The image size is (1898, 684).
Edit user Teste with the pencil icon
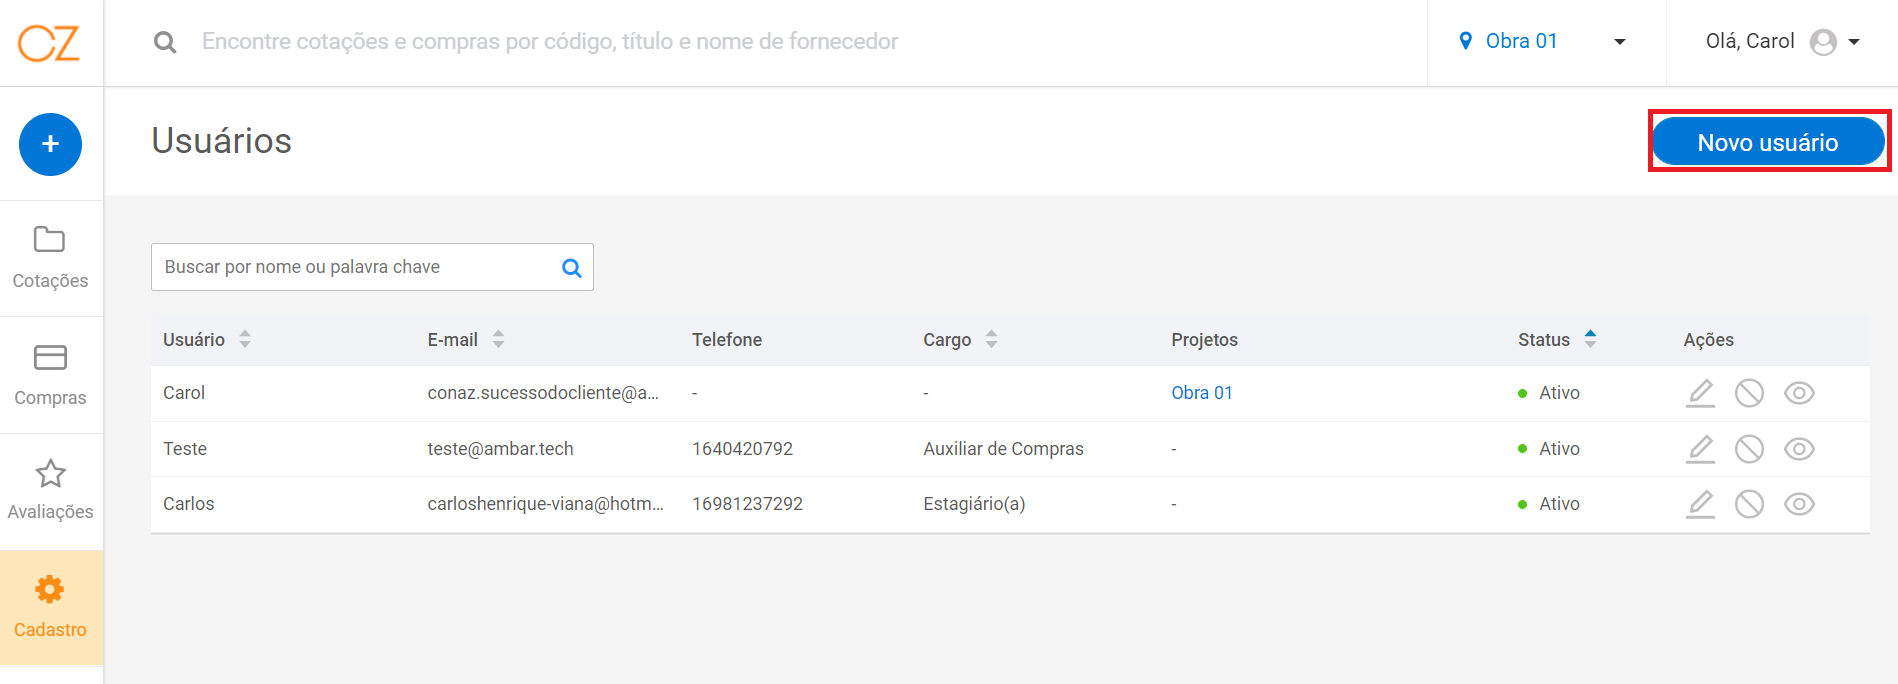(1700, 449)
